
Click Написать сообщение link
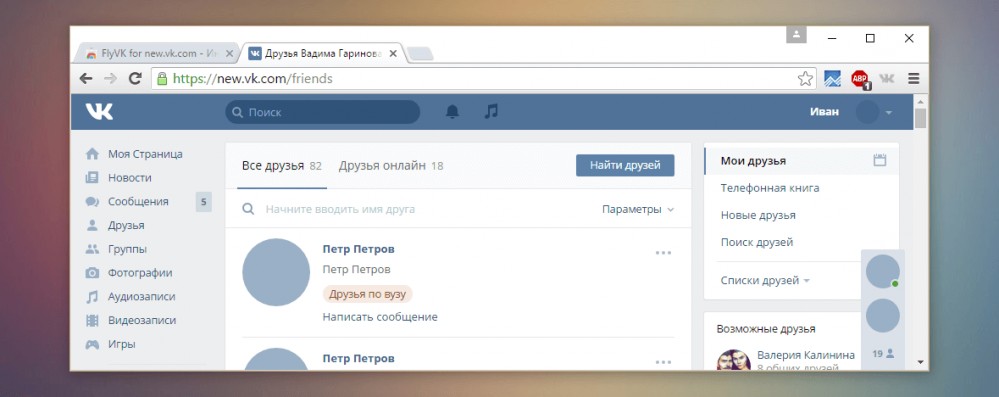(x=380, y=317)
